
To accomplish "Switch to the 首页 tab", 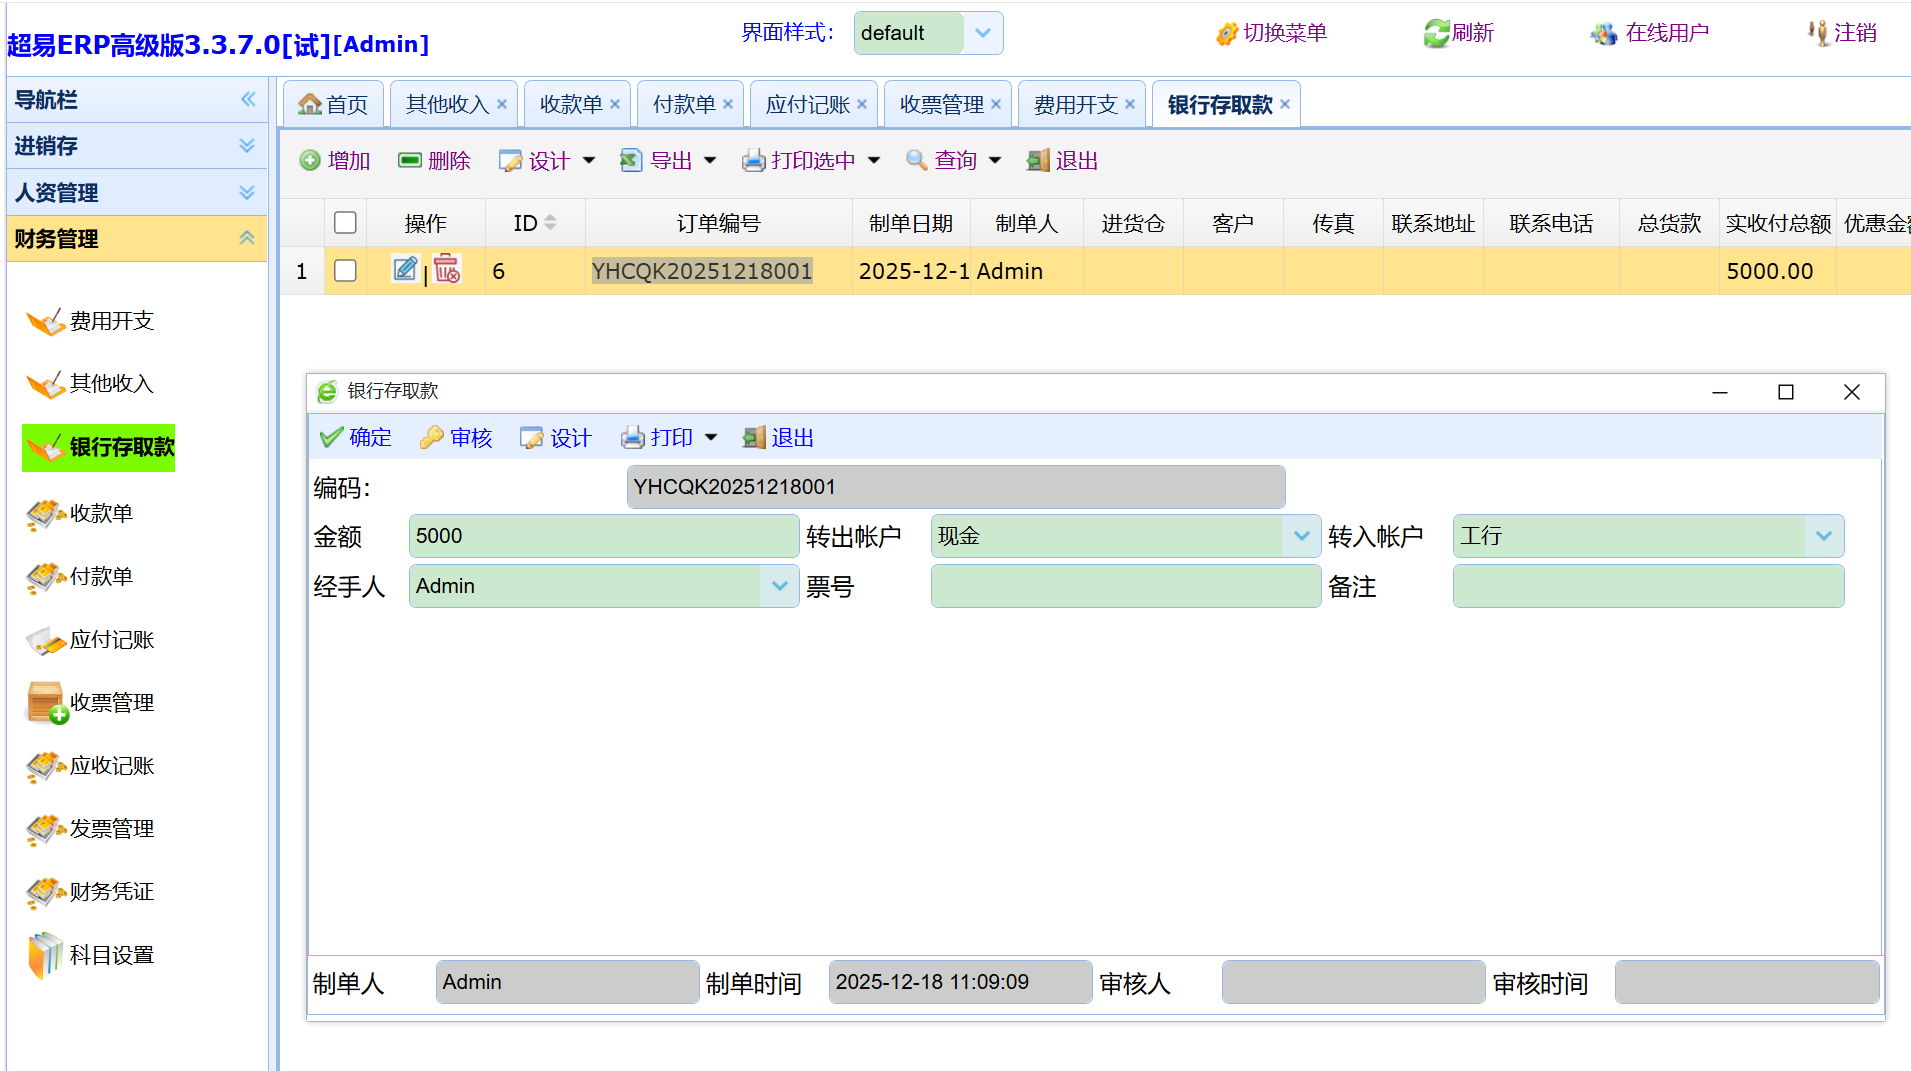I will coord(334,105).
